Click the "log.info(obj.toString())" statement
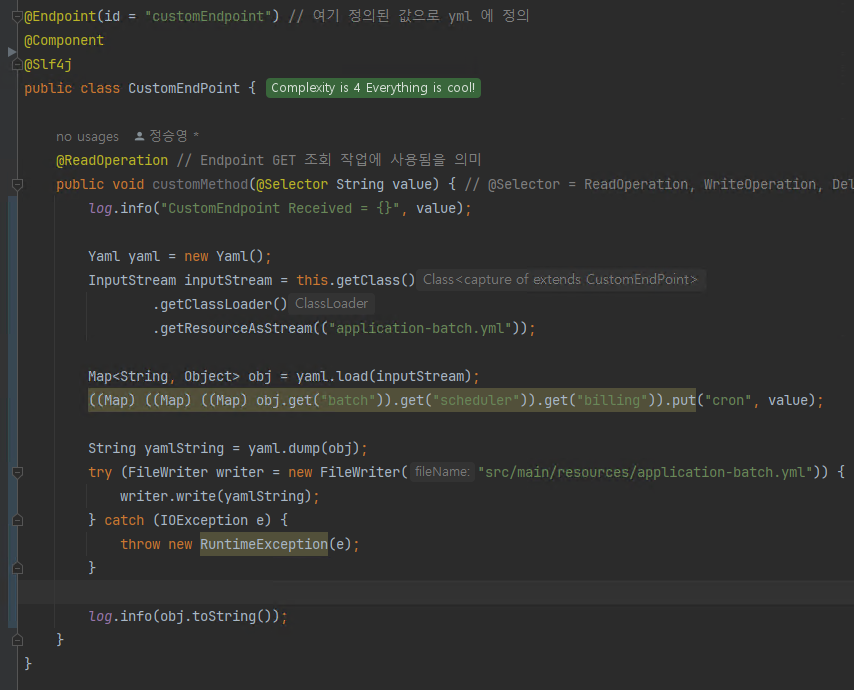The width and height of the screenshot is (854, 690). (x=188, y=615)
